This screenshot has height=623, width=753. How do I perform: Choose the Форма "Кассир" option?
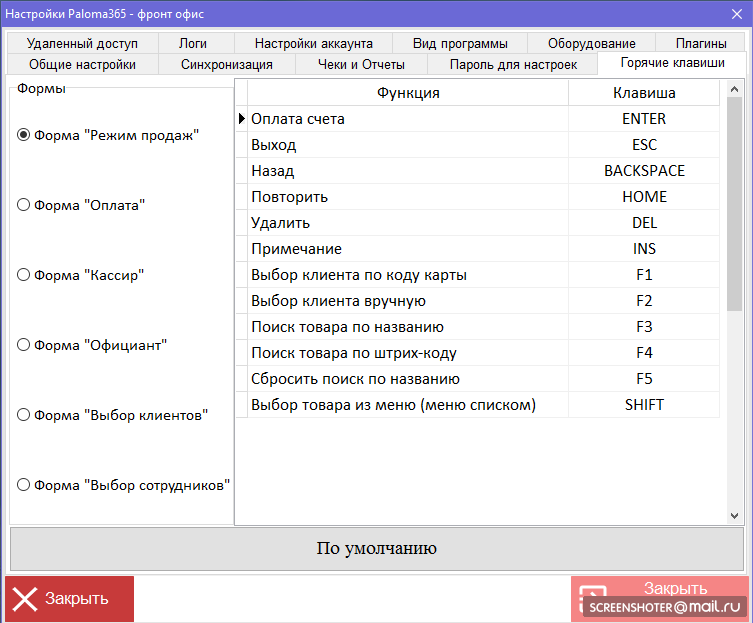[x=24, y=275]
